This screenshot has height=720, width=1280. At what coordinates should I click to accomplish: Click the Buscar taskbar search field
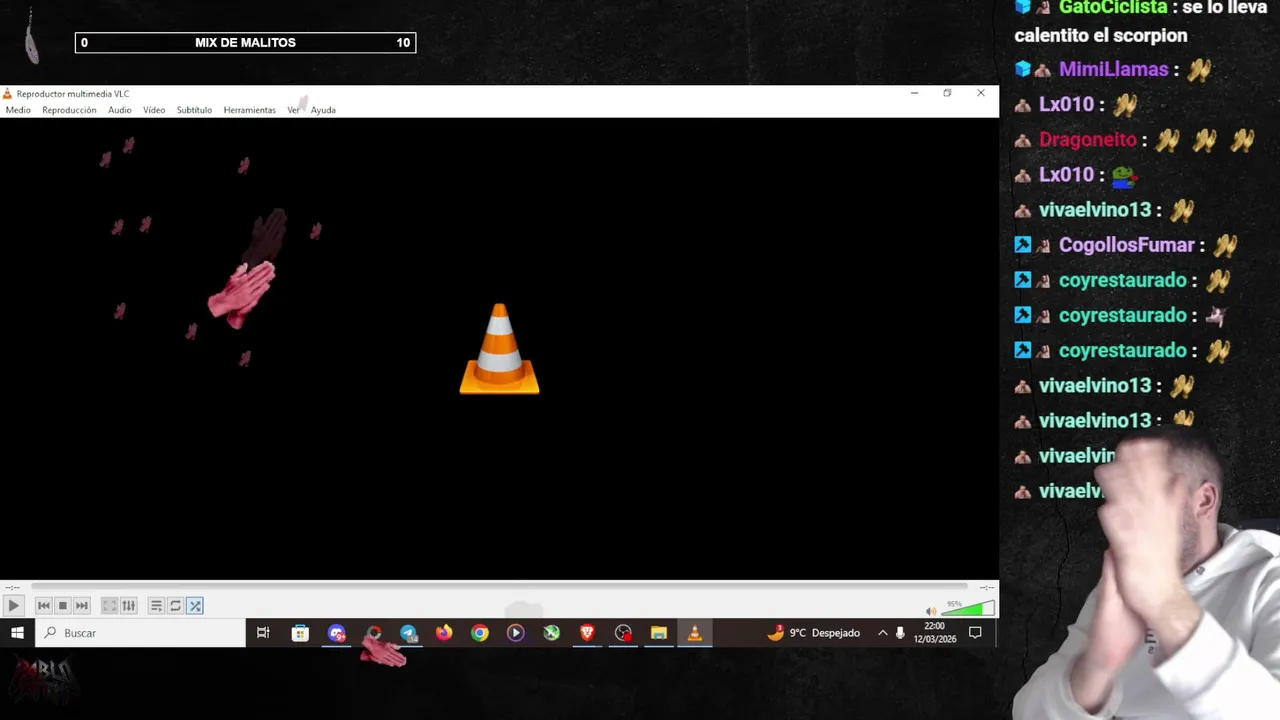tap(141, 633)
